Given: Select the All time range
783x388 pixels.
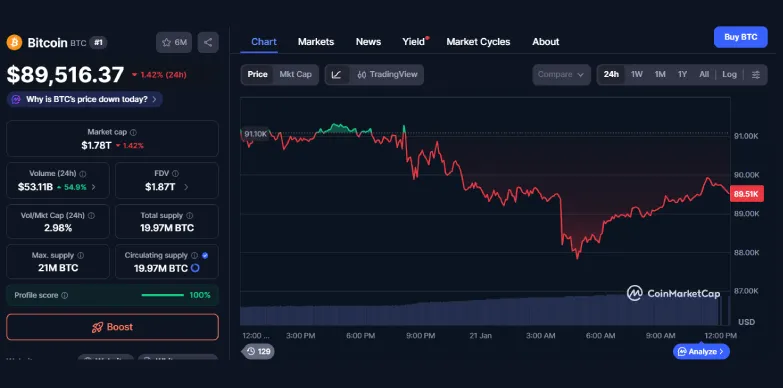Looking at the screenshot, I should [704, 74].
